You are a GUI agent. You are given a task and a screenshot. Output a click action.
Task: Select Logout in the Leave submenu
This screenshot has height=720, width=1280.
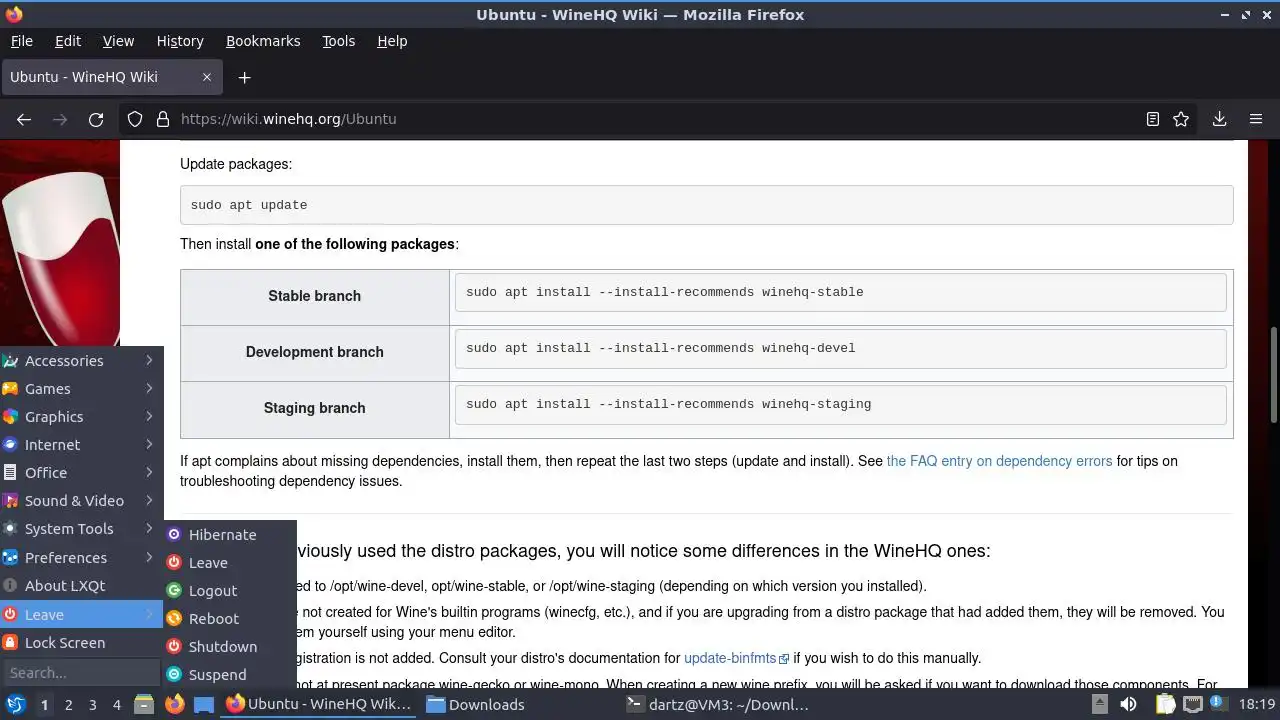pos(230,591)
